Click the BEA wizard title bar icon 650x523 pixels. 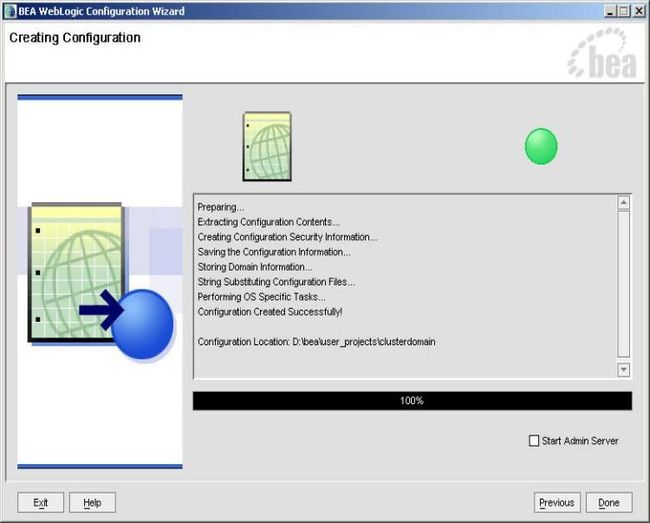click(10, 11)
